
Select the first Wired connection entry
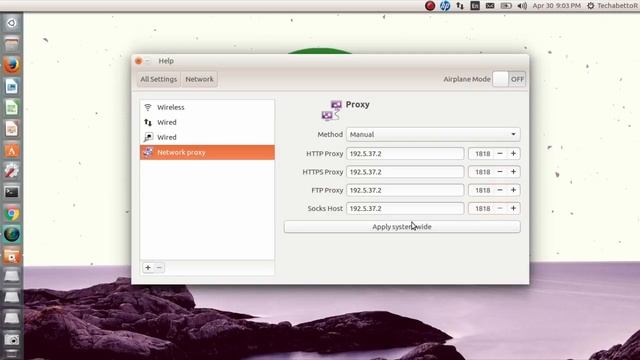(207, 122)
